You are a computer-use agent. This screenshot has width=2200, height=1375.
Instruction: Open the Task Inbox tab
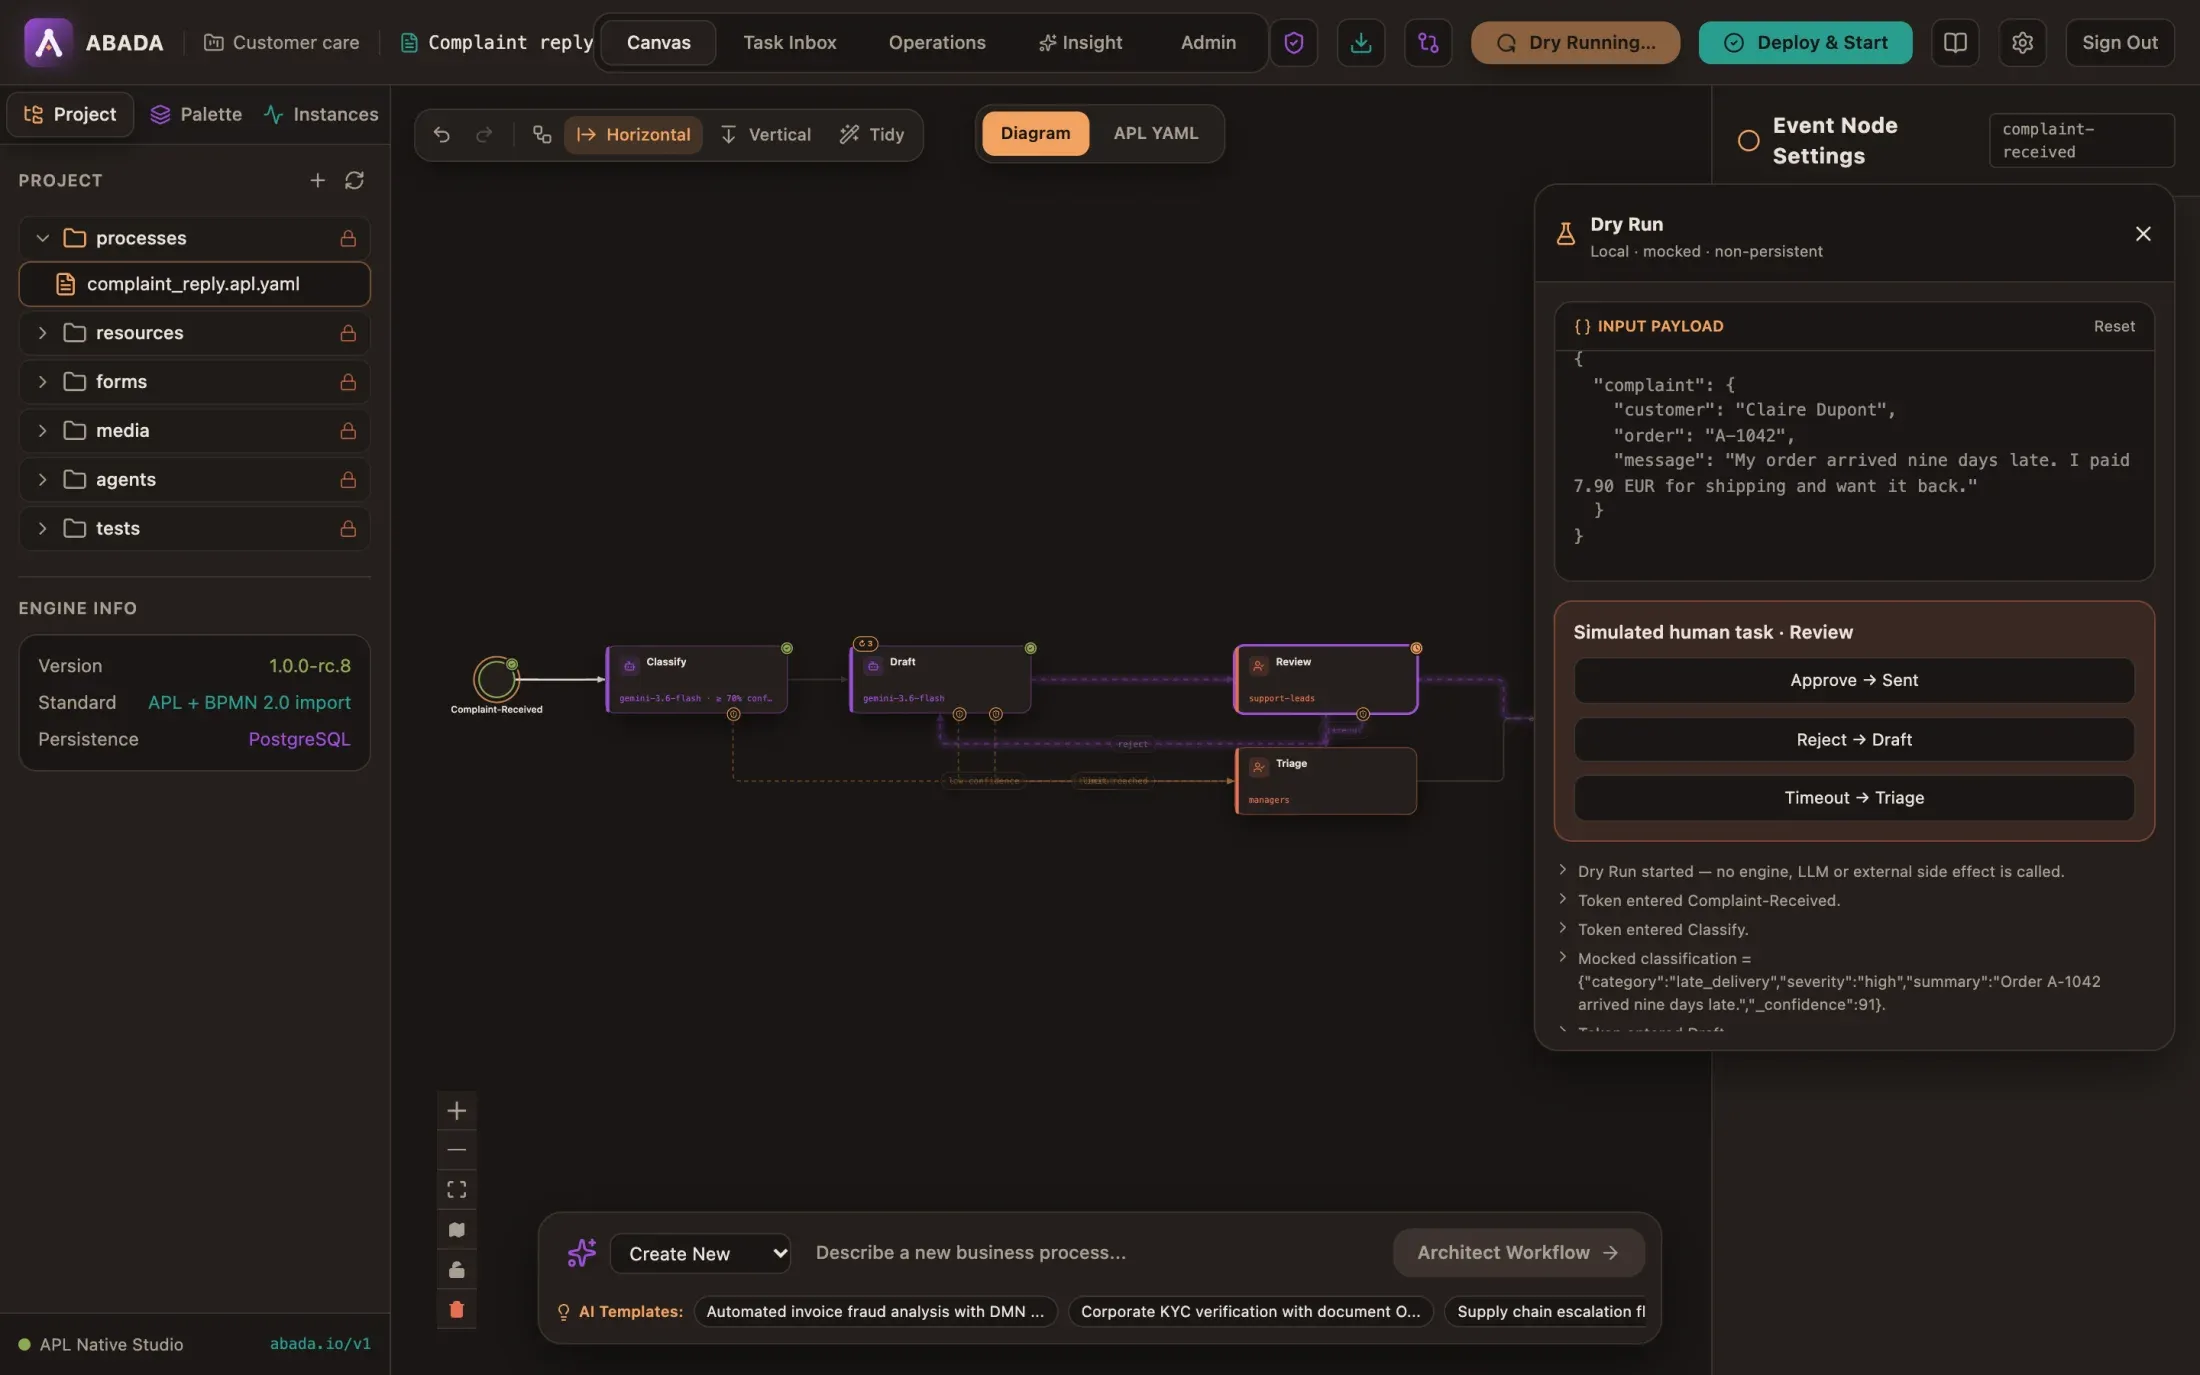789,43
